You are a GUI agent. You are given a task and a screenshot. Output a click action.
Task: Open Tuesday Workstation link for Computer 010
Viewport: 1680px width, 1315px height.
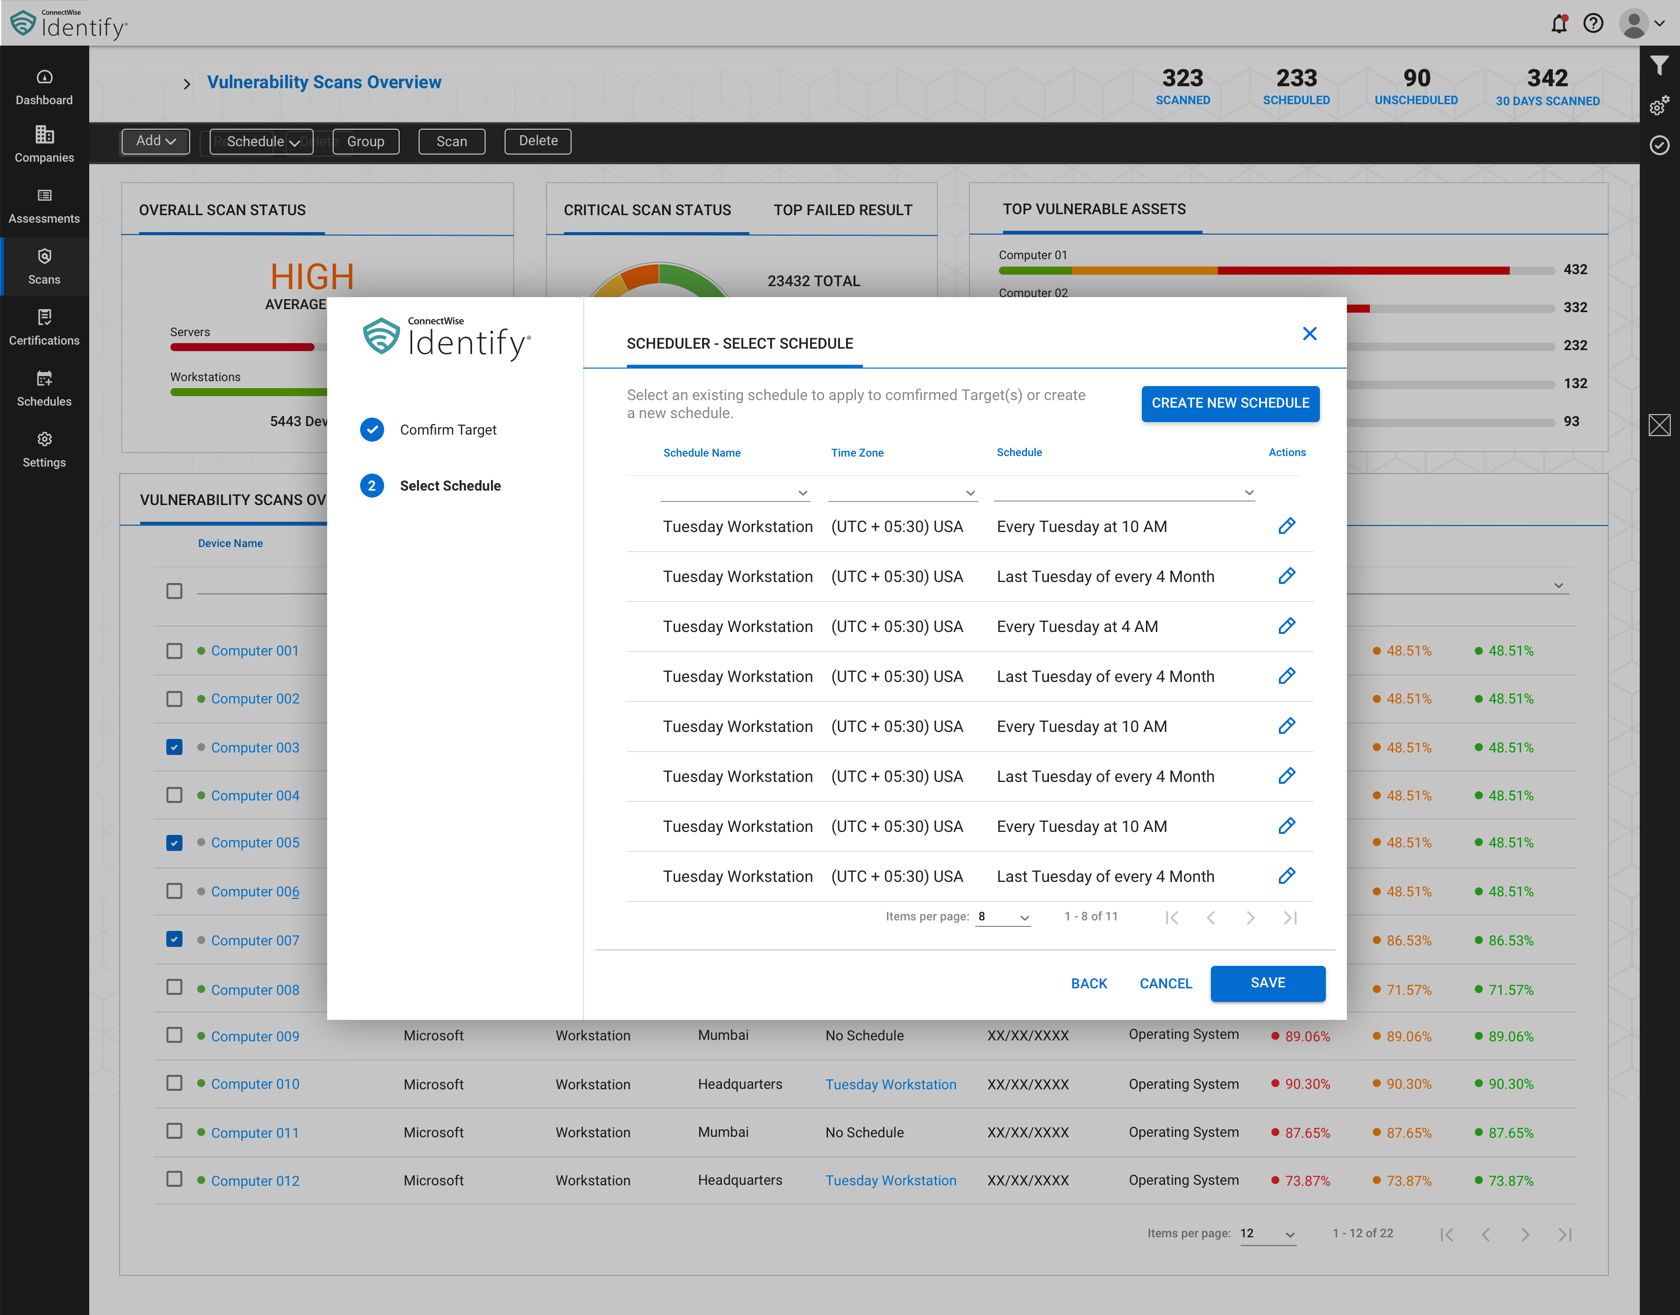coord(890,1085)
